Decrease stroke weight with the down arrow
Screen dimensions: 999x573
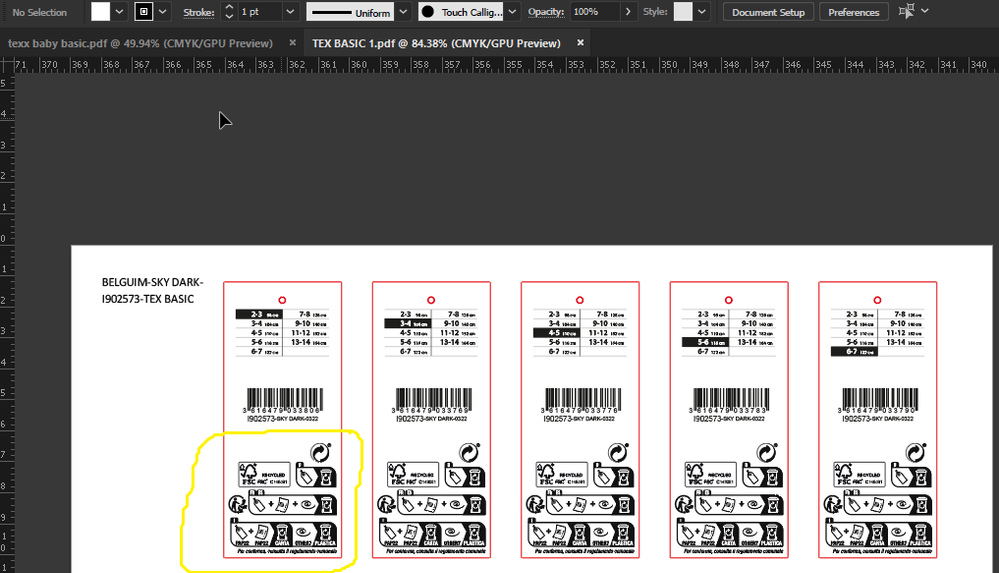tap(229, 16)
